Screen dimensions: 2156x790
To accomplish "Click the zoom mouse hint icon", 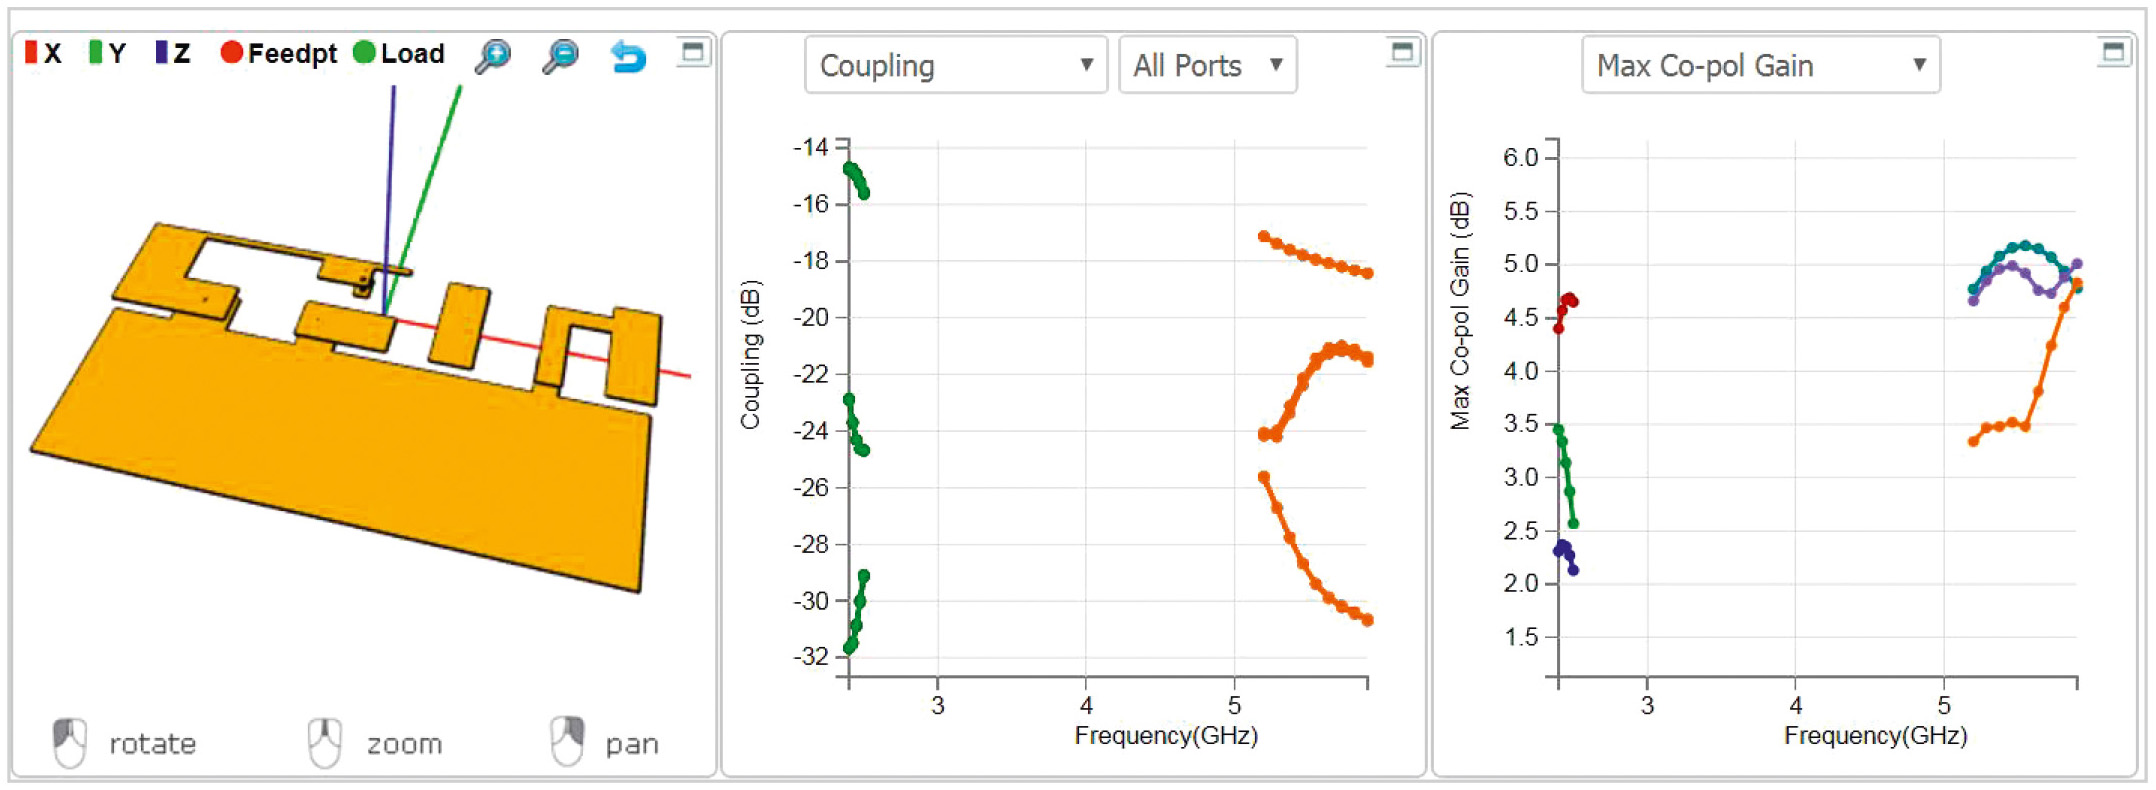I will (x=325, y=743).
